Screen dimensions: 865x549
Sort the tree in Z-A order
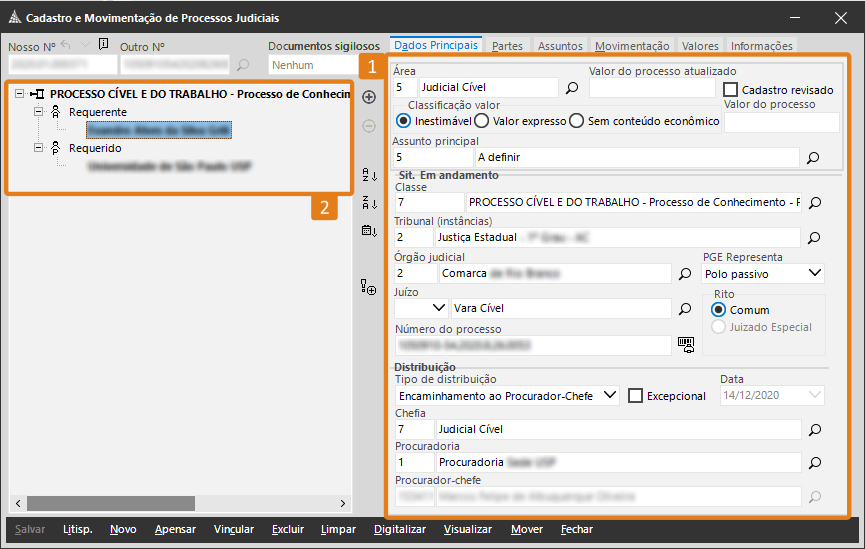[369, 203]
